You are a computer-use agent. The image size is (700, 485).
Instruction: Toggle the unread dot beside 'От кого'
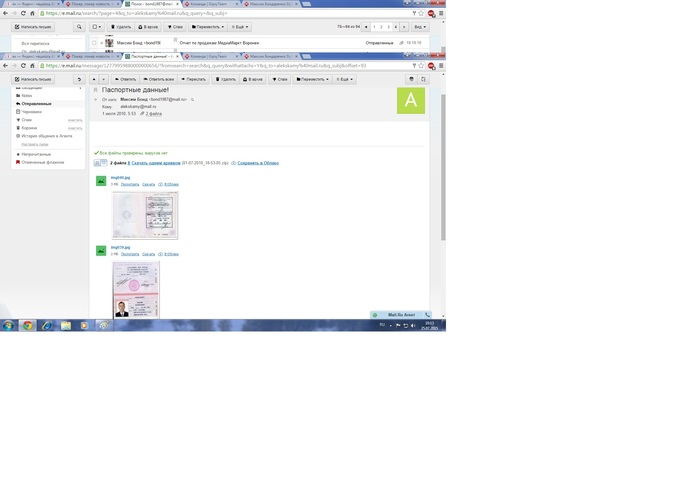pyautogui.click(x=96, y=100)
